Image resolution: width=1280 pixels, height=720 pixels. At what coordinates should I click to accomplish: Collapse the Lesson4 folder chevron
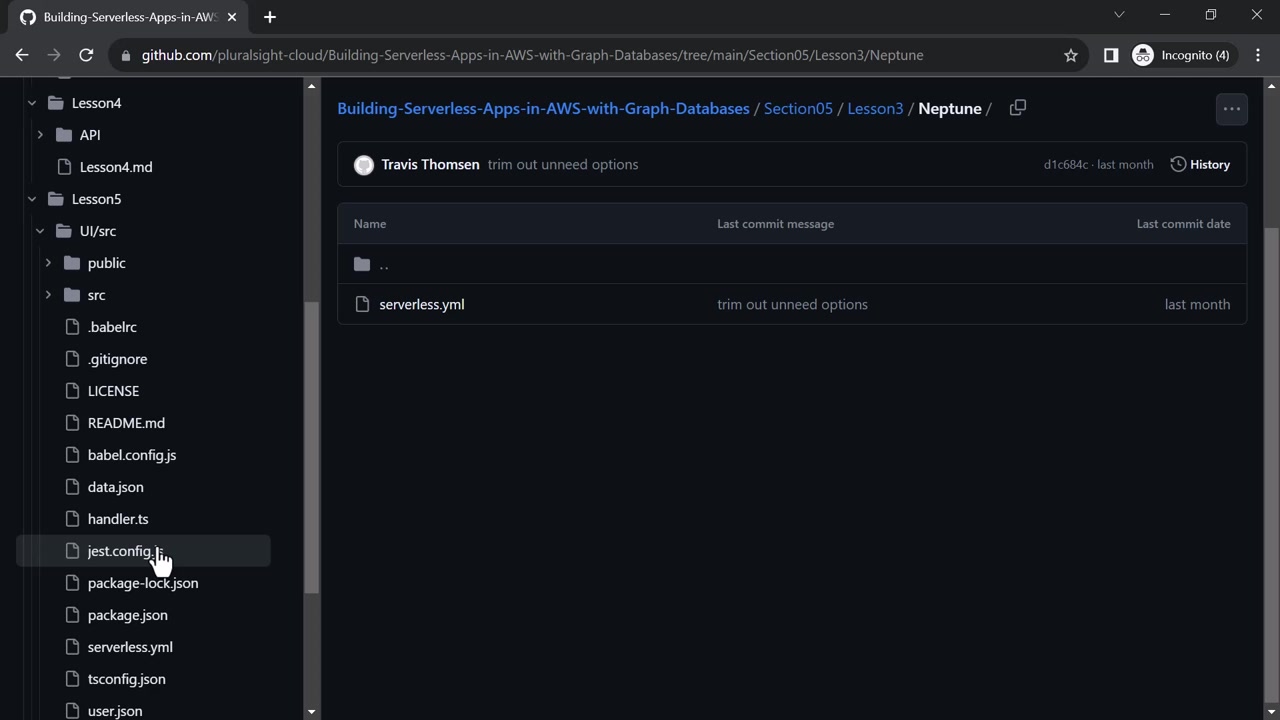click(32, 103)
